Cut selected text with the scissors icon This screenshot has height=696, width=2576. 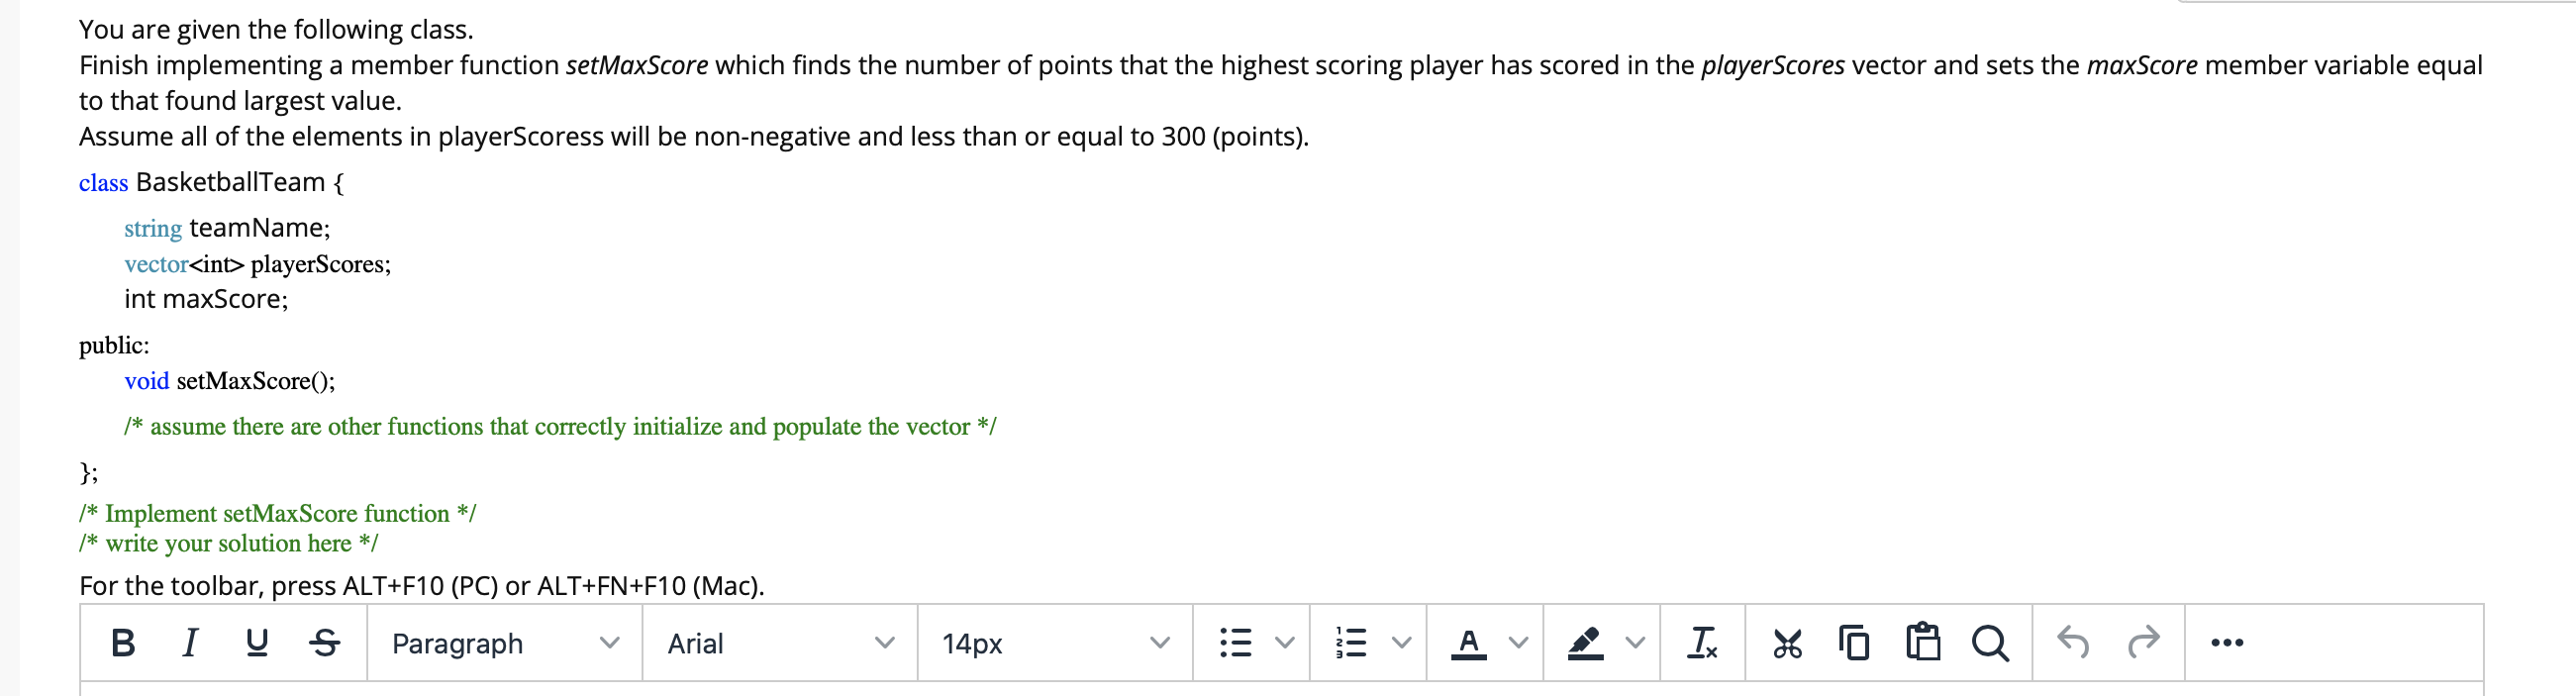click(1788, 643)
